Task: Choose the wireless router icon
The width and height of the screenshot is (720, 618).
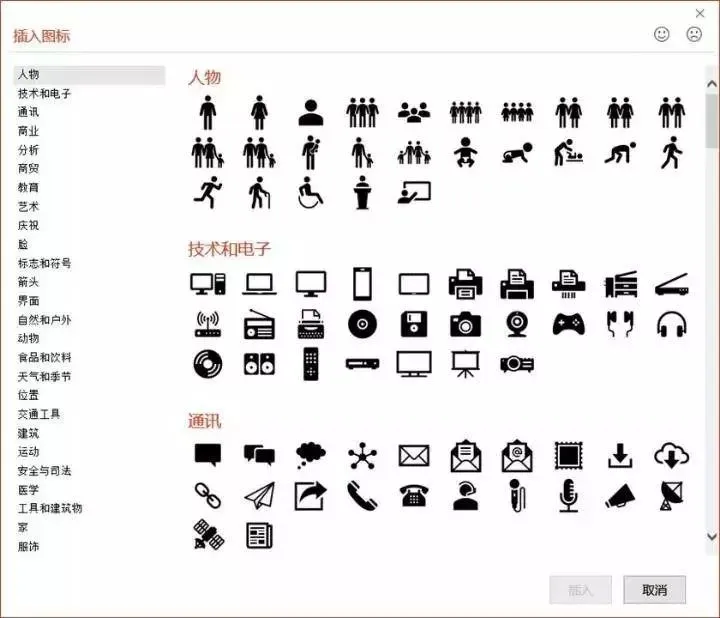Action: point(208,324)
